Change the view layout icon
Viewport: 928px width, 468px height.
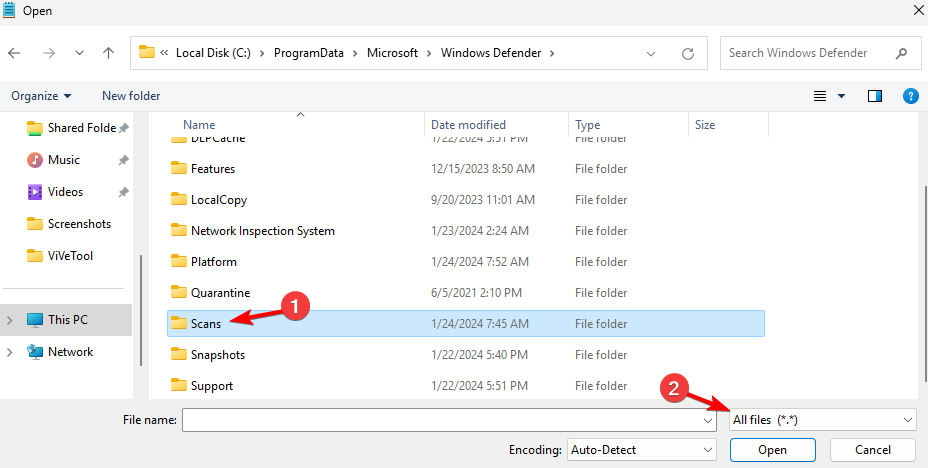(820, 96)
